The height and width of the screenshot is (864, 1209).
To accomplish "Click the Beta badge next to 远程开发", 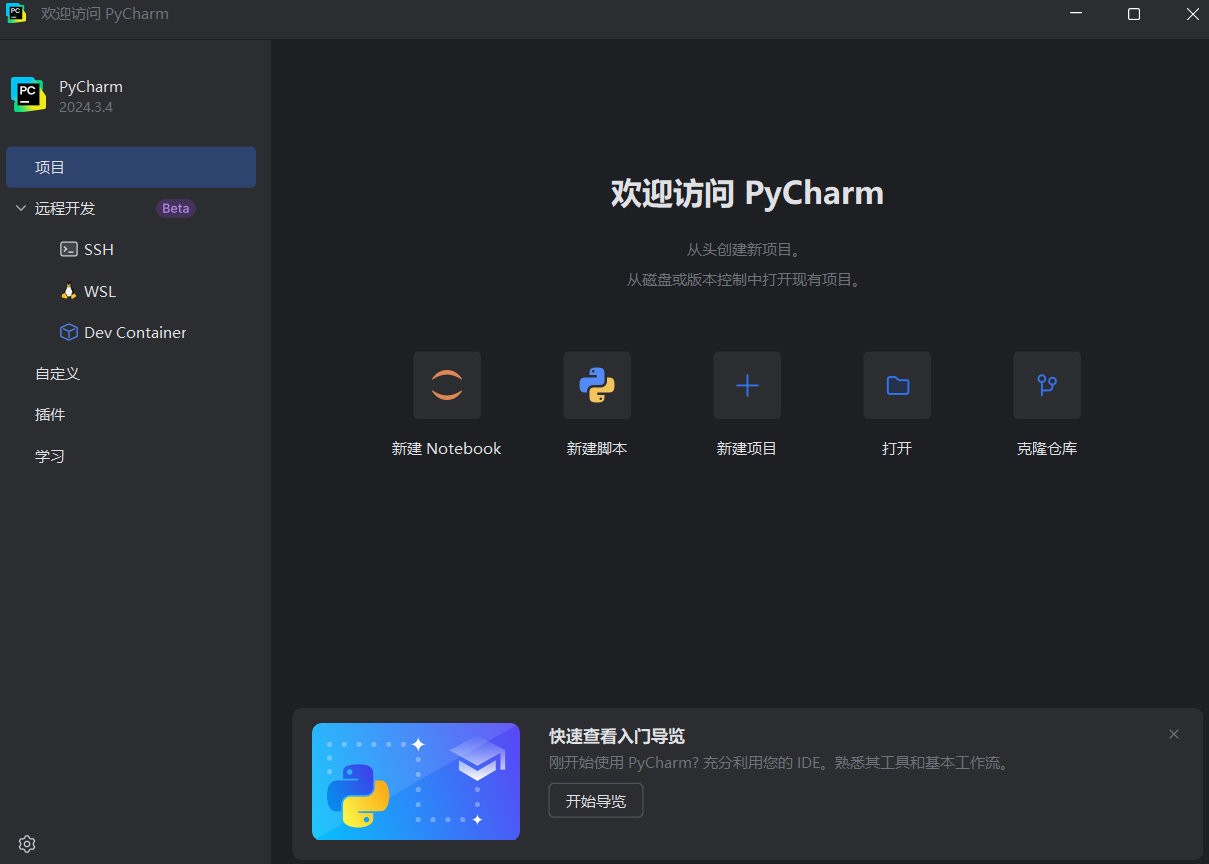I will 176,208.
